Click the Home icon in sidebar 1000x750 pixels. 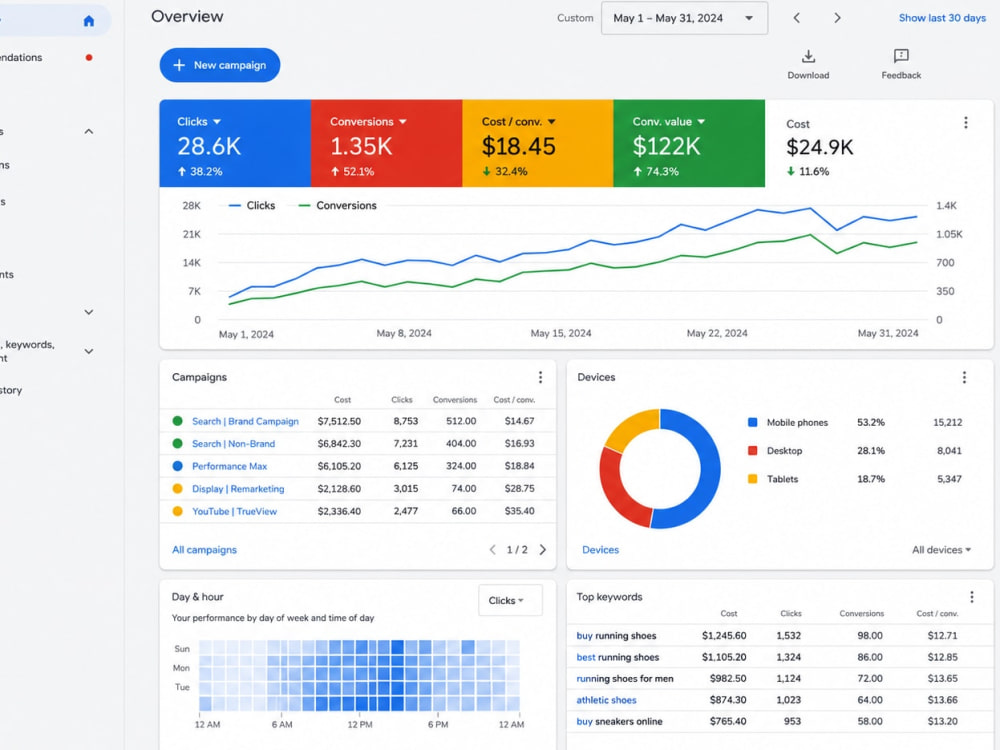89,21
